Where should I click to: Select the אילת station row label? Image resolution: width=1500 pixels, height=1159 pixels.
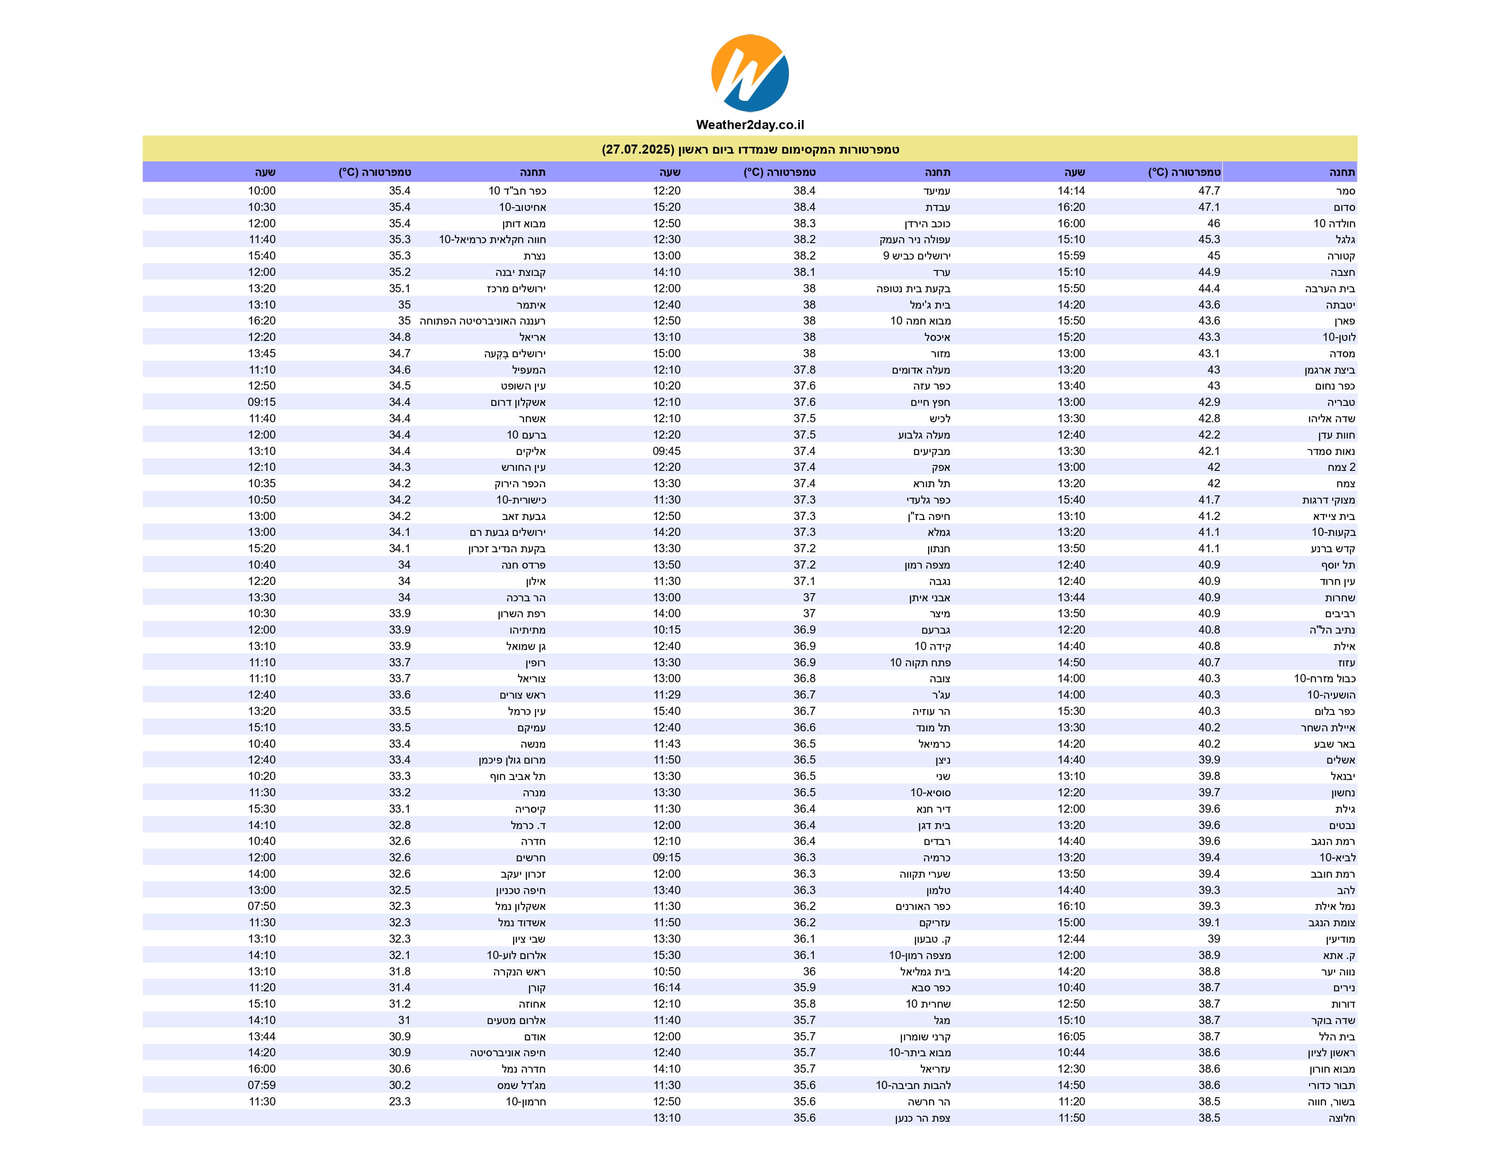pyautogui.click(x=1343, y=646)
